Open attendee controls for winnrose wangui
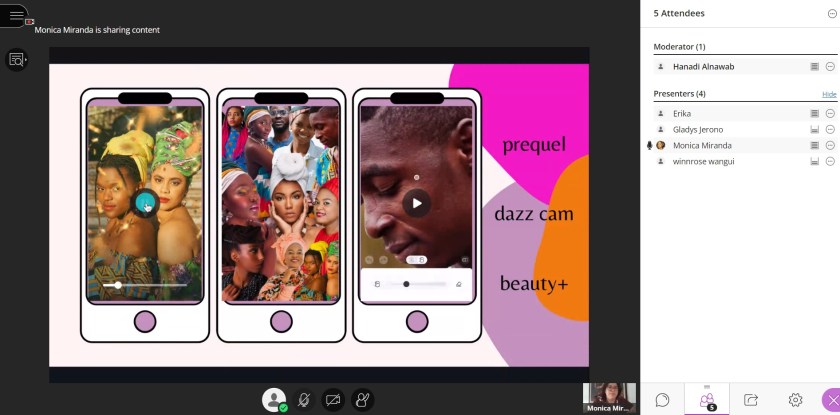840x415 pixels. point(830,161)
